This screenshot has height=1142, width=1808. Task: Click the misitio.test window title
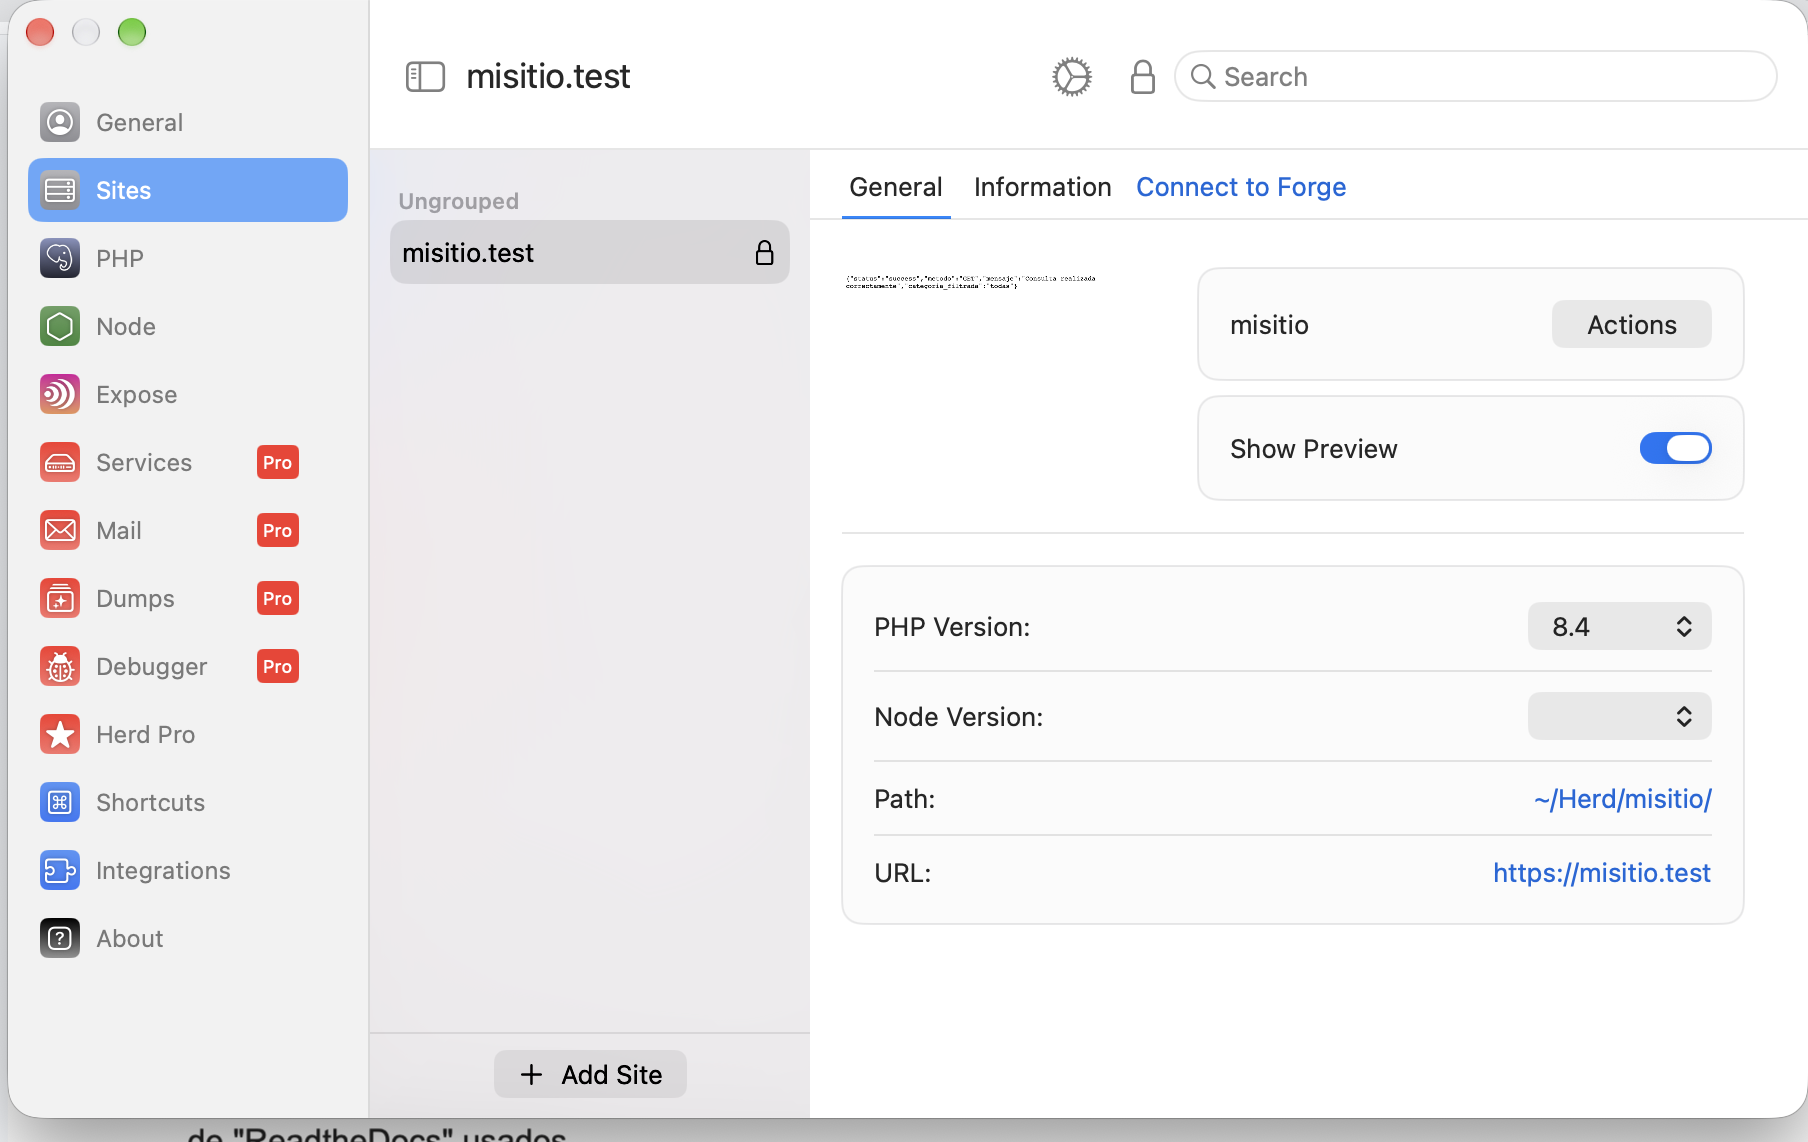point(548,76)
